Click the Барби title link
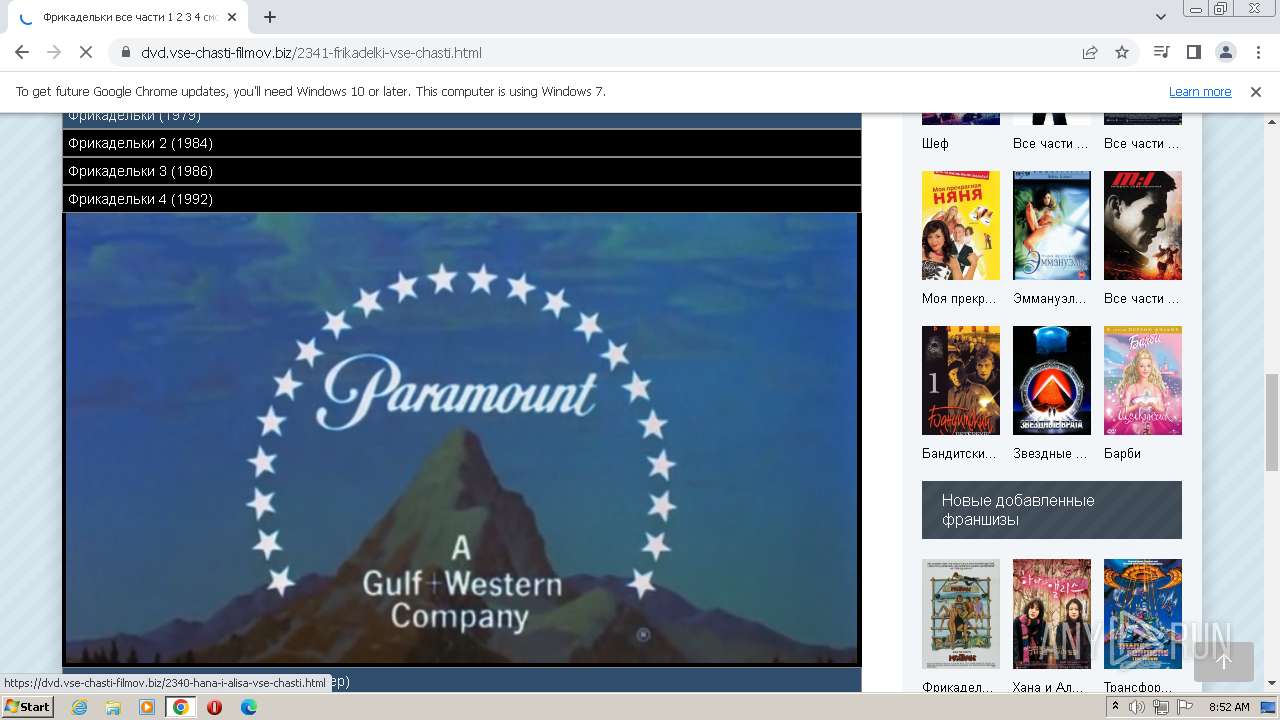The width and height of the screenshot is (1280, 720). (1122, 454)
